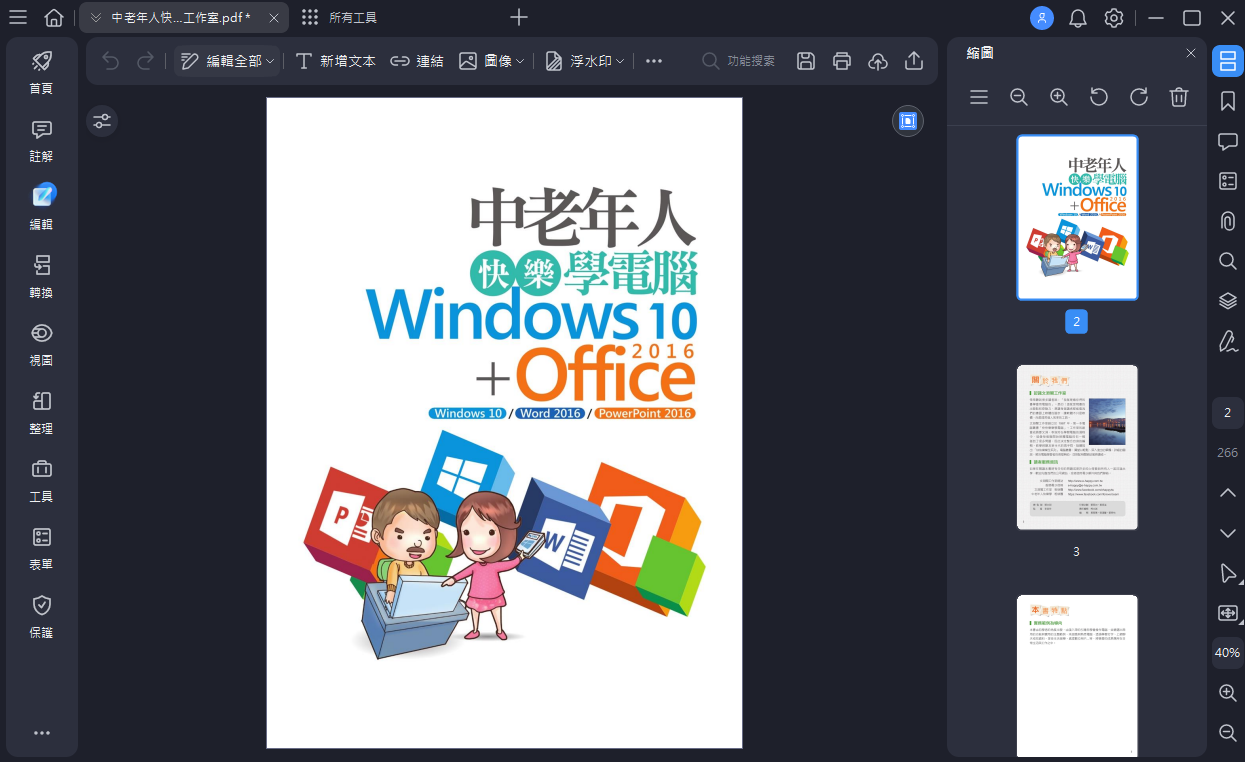Open the 圖像 dropdown menu
The width and height of the screenshot is (1245, 762).
point(520,61)
